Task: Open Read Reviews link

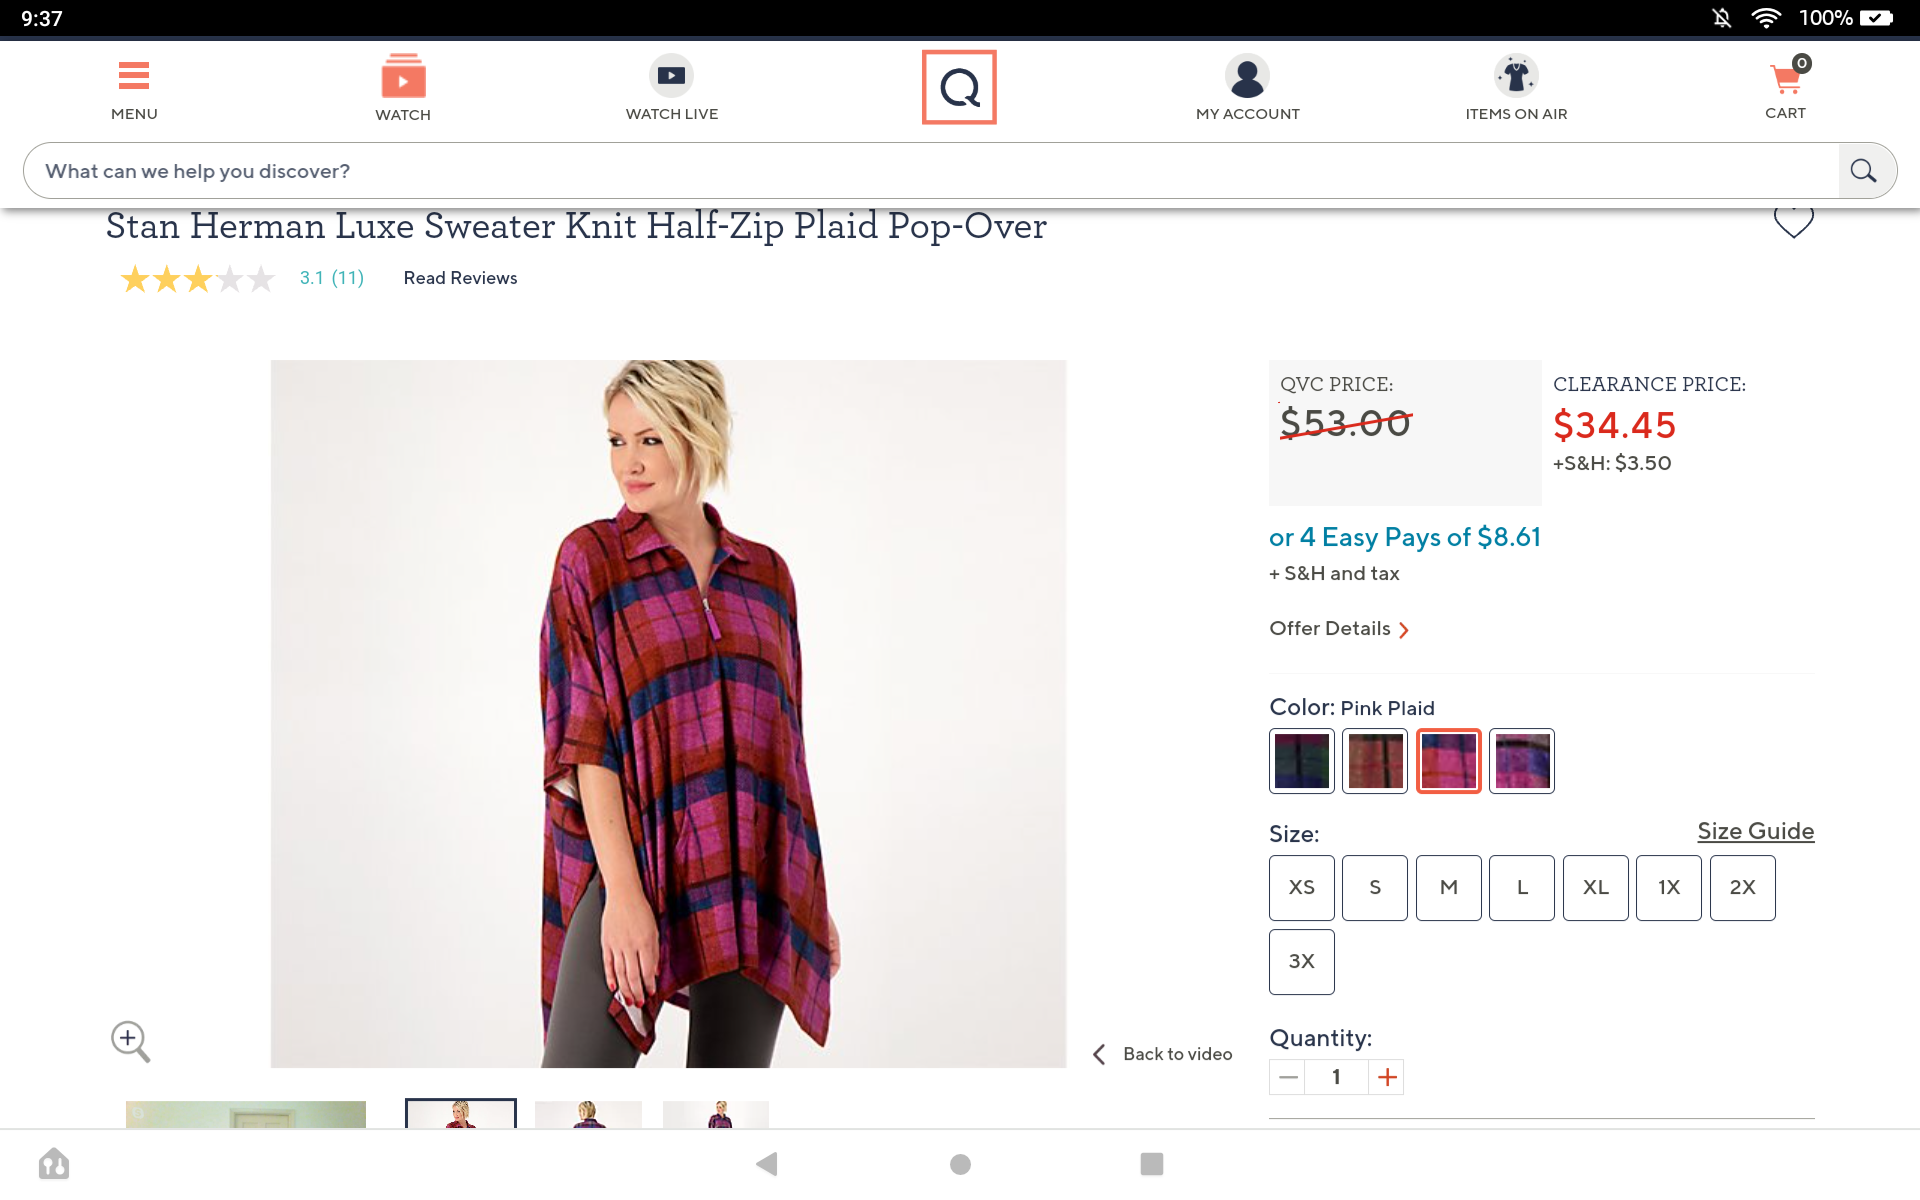Action: pos(460,278)
